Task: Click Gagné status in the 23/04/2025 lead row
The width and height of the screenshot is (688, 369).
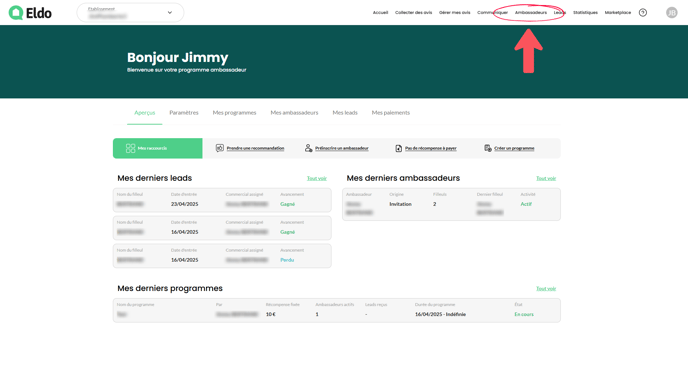Action: [287, 204]
